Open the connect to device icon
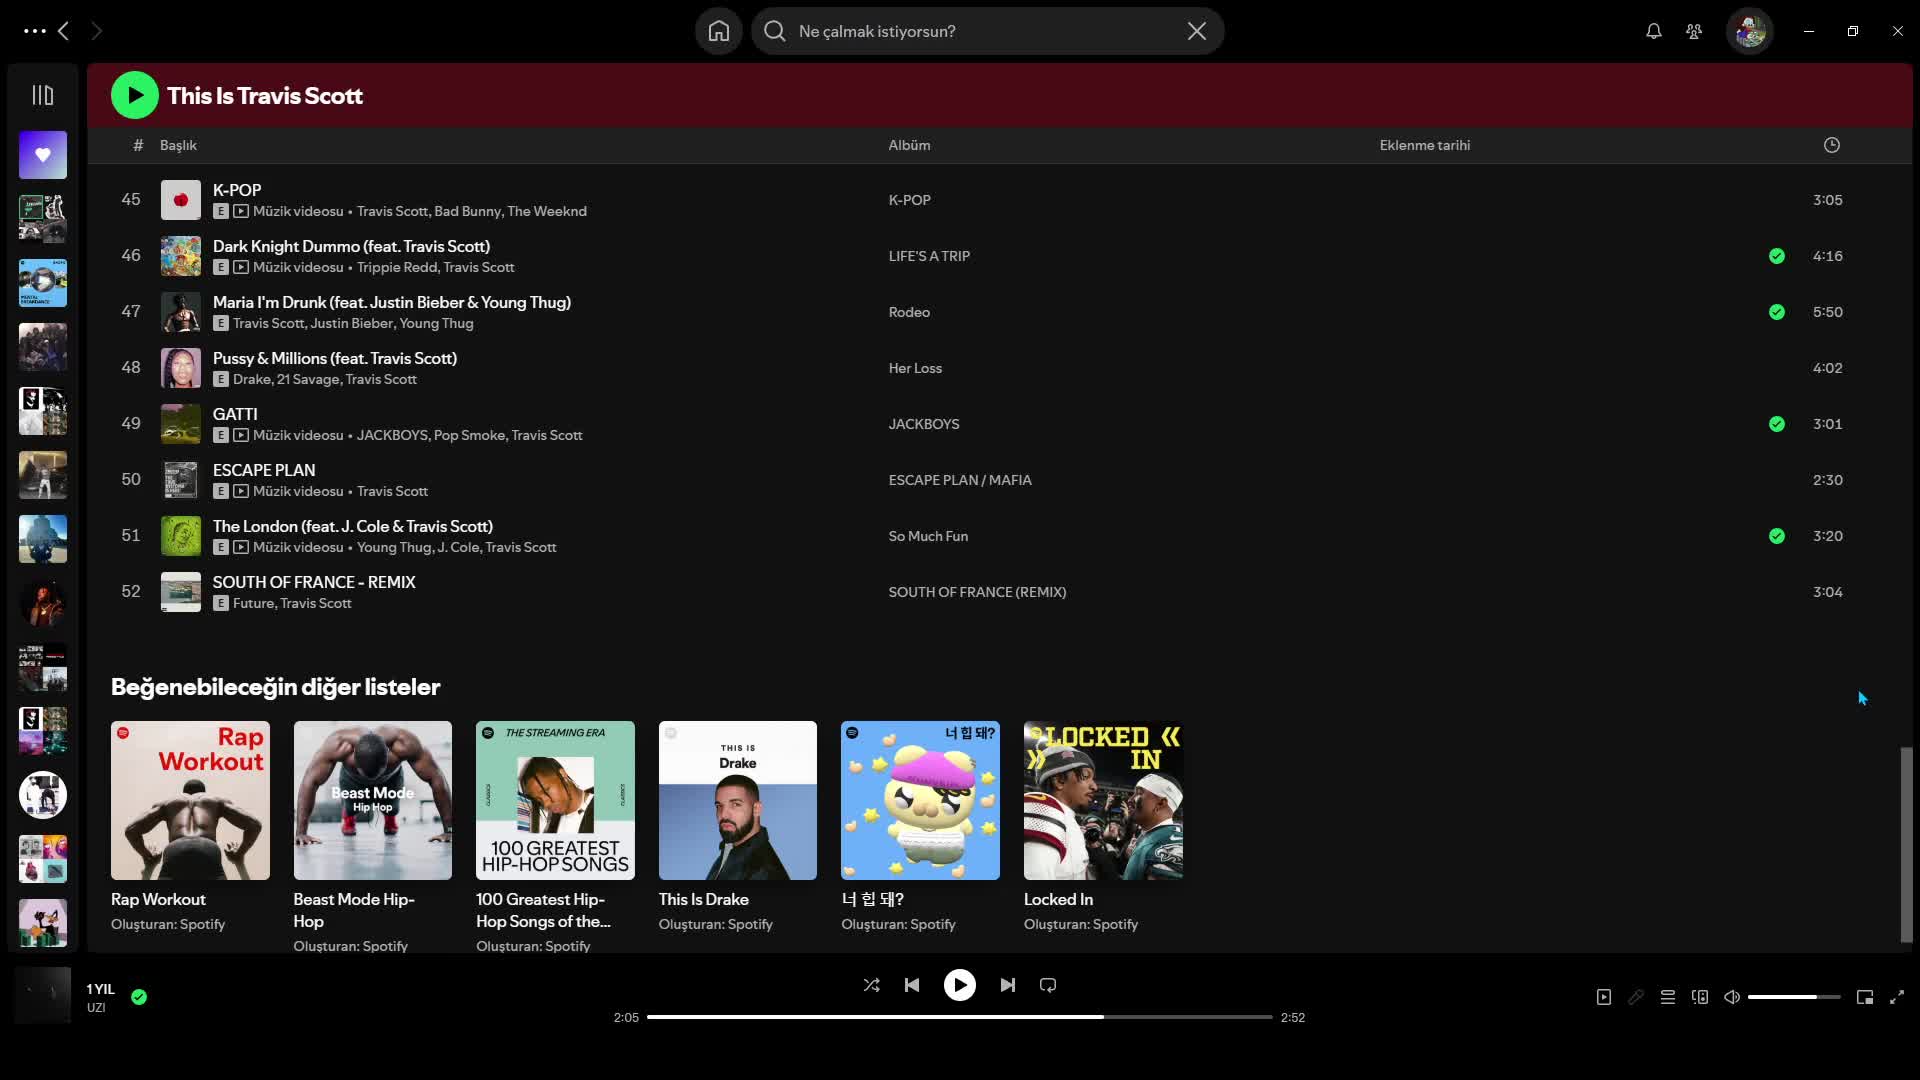The width and height of the screenshot is (1920, 1080). (1700, 997)
